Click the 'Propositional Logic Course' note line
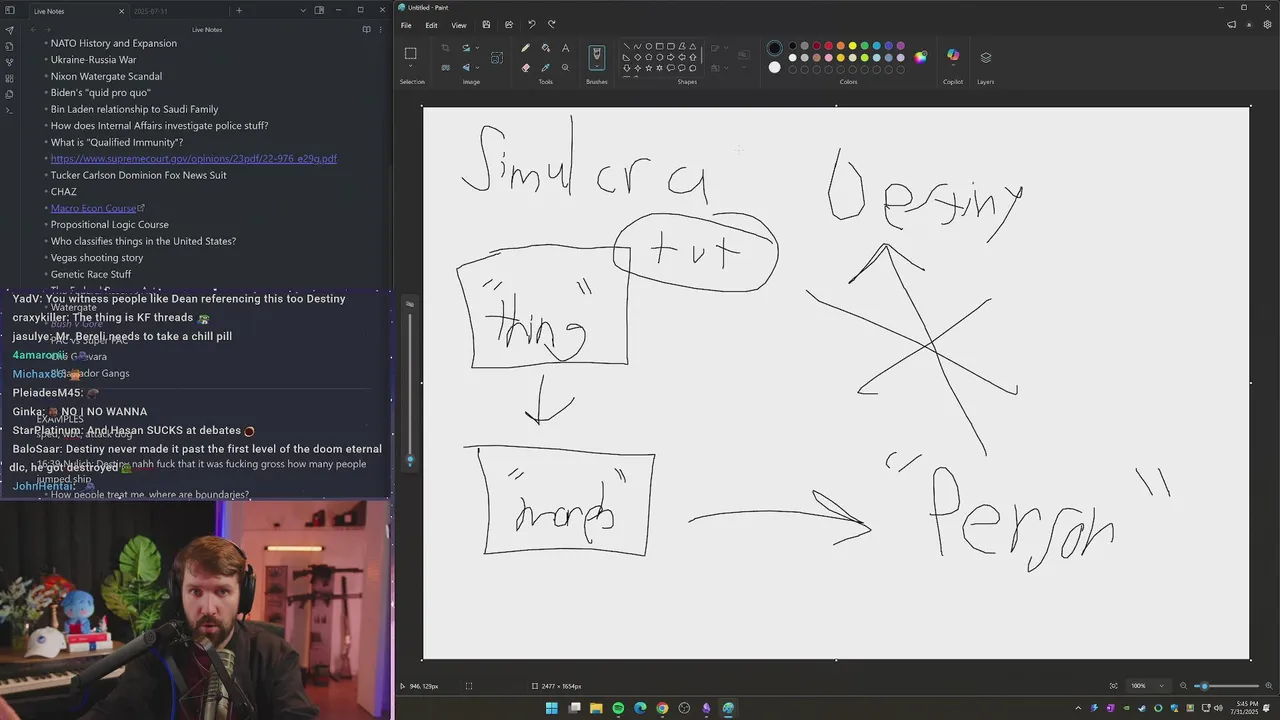This screenshot has width=1280, height=720. (x=110, y=225)
